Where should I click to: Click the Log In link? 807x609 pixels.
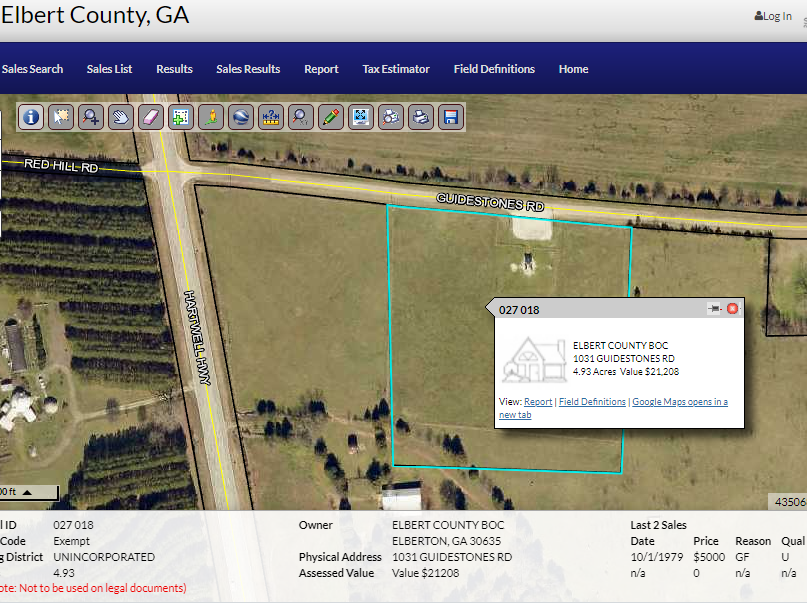pyautogui.click(x=773, y=16)
